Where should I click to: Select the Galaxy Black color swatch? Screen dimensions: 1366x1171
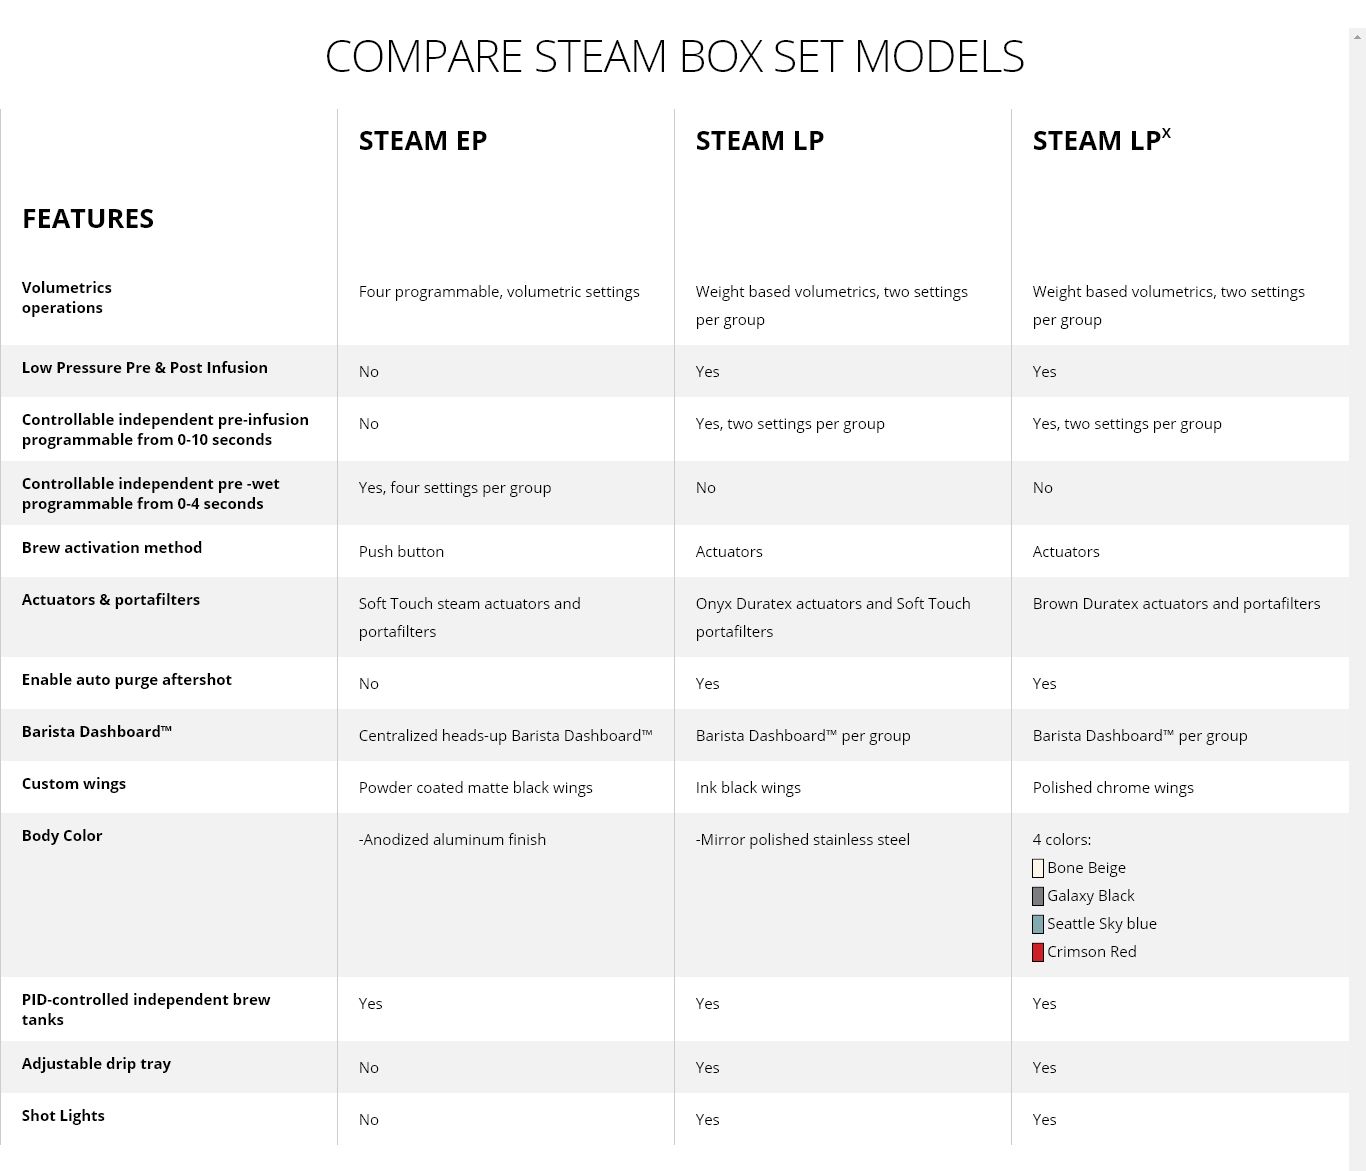tap(1038, 896)
